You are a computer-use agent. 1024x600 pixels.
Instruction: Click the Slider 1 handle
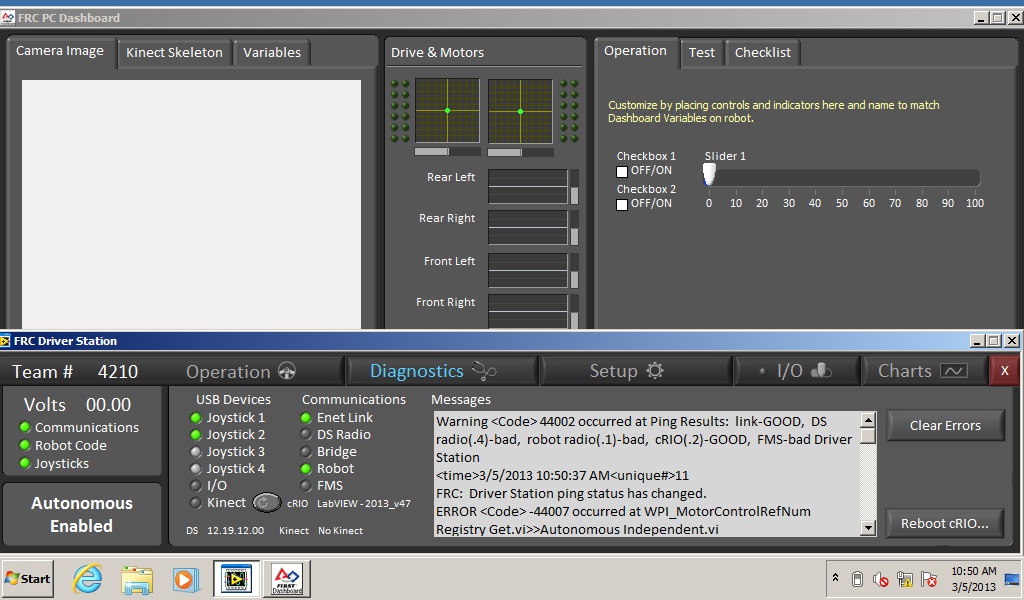coord(709,174)
